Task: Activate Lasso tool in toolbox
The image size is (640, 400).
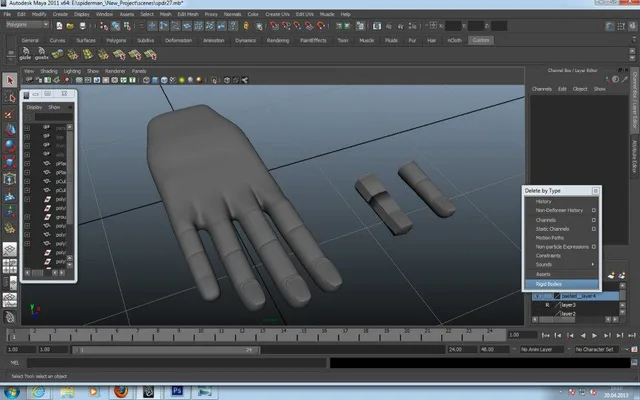Action: click(x=10, y=97)
